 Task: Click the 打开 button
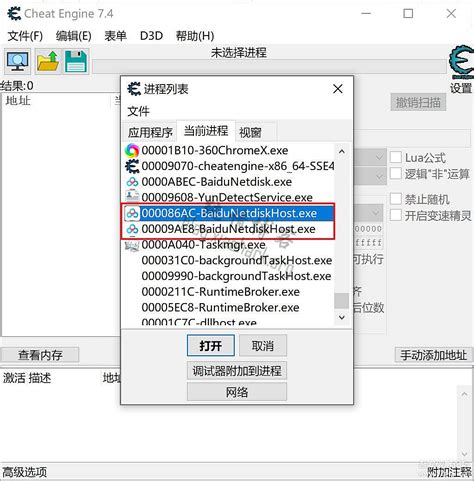(x=211, y=346)
